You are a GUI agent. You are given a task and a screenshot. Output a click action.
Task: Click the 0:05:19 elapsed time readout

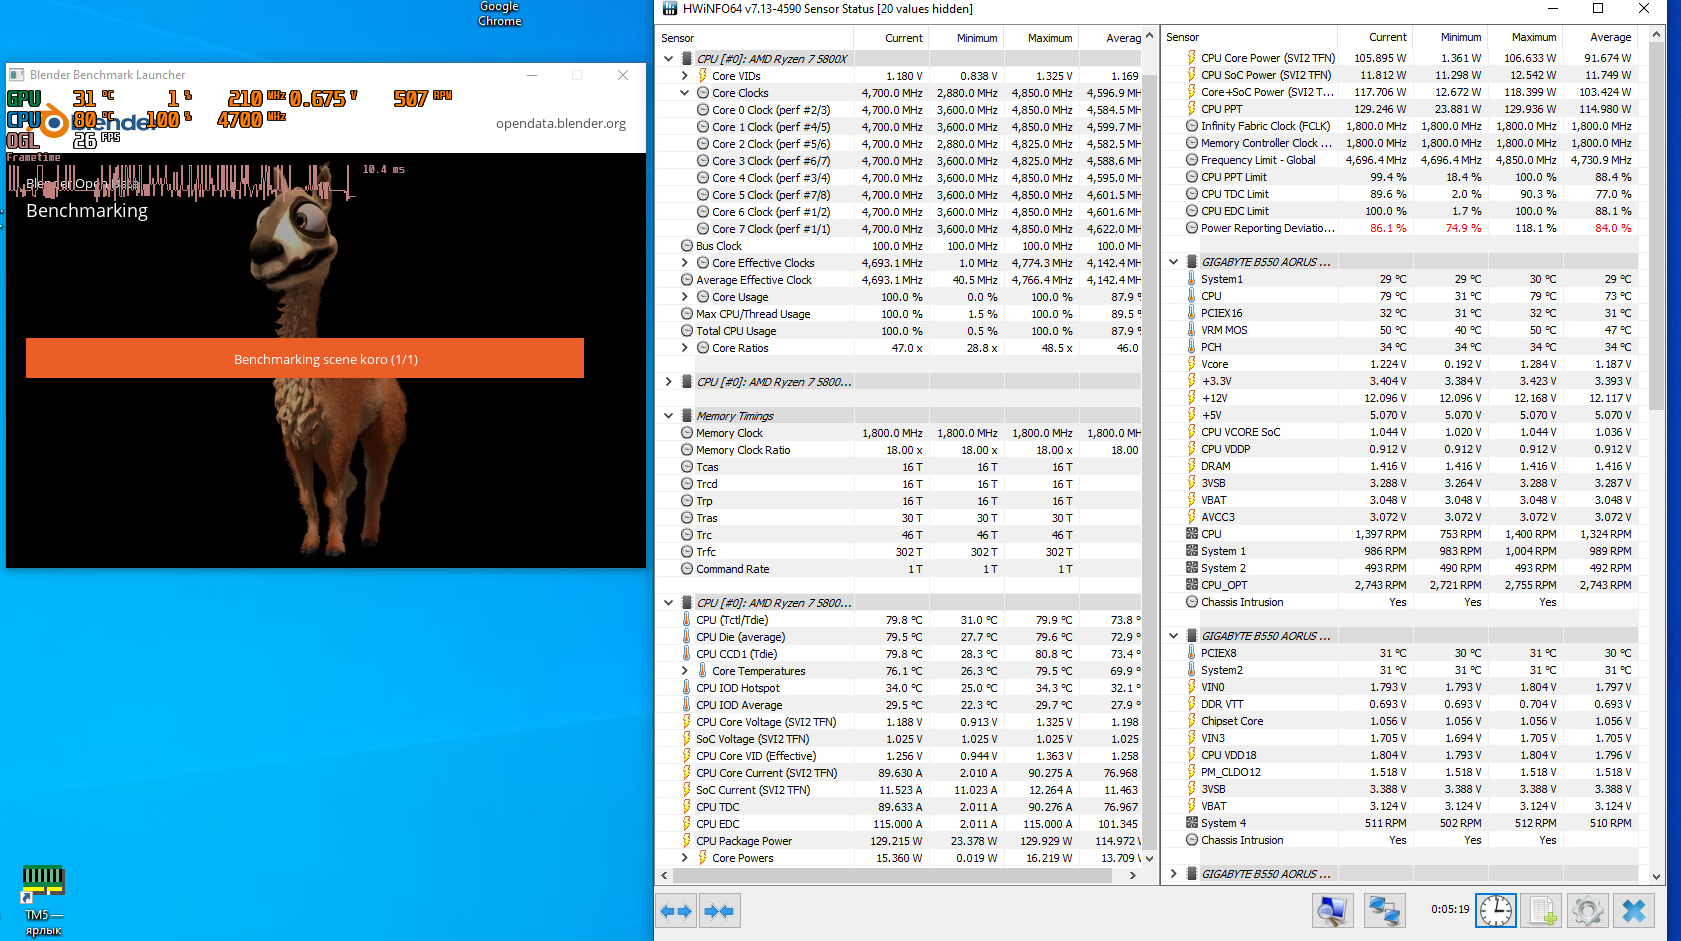click(1450, 910)
